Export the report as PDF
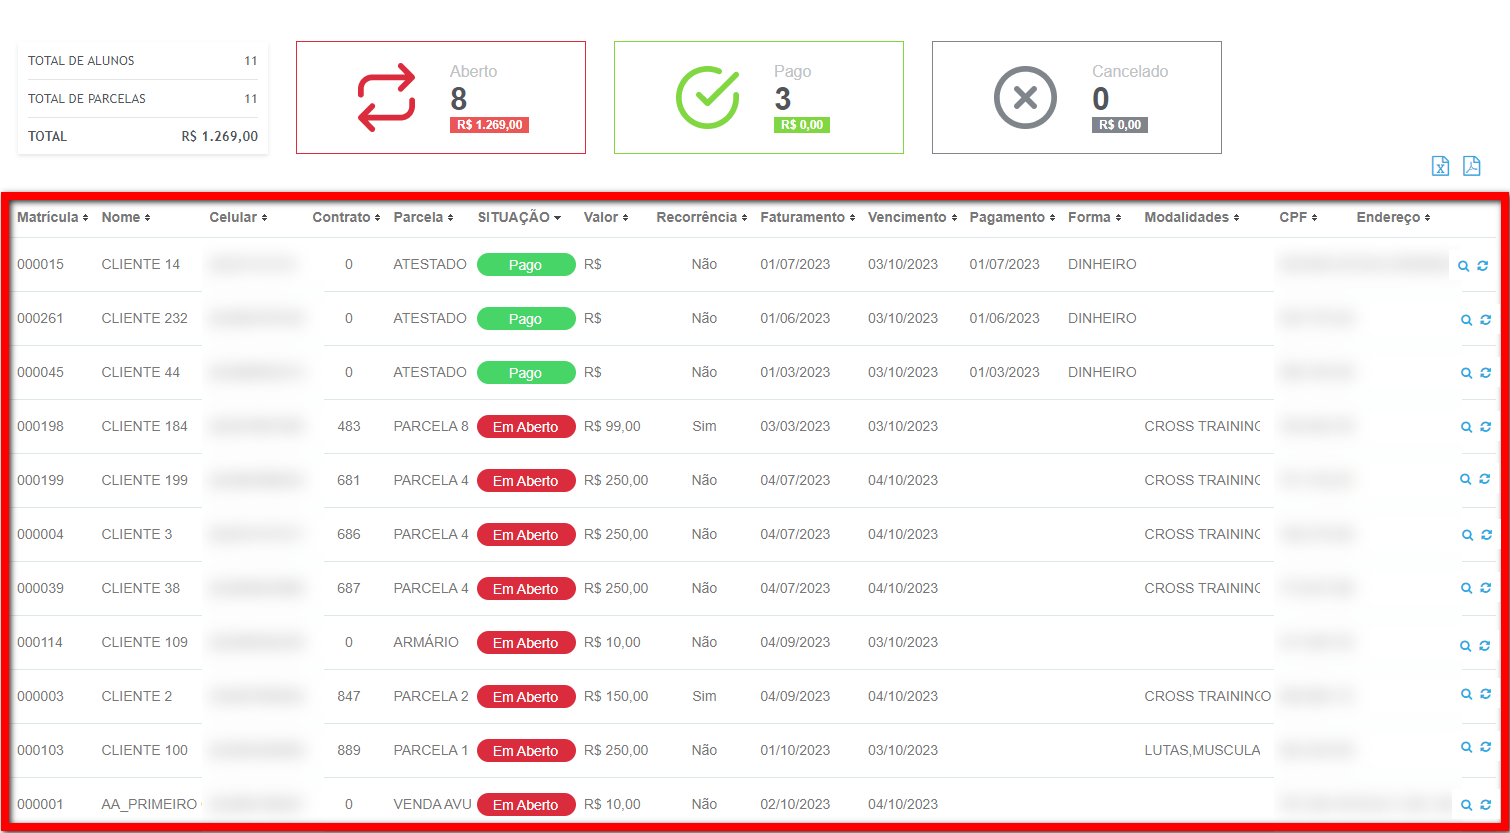Viewport: 1510px width, 833px height. (x=1472, y=166)
